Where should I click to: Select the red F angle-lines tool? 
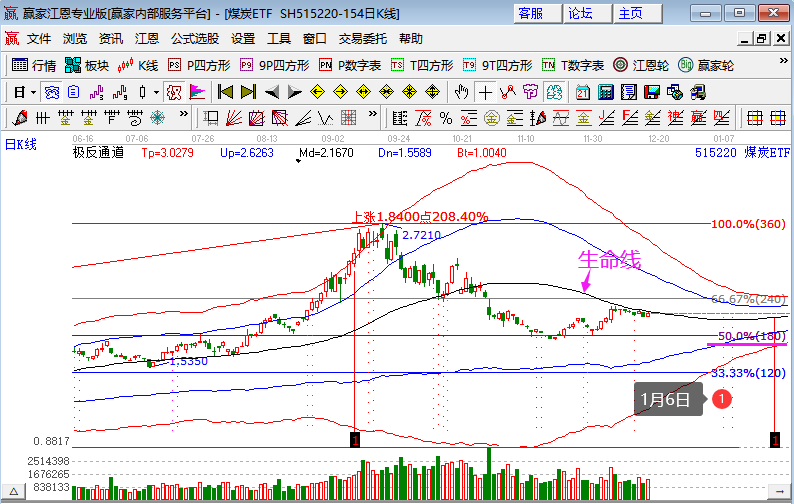[x=630, y=118]
